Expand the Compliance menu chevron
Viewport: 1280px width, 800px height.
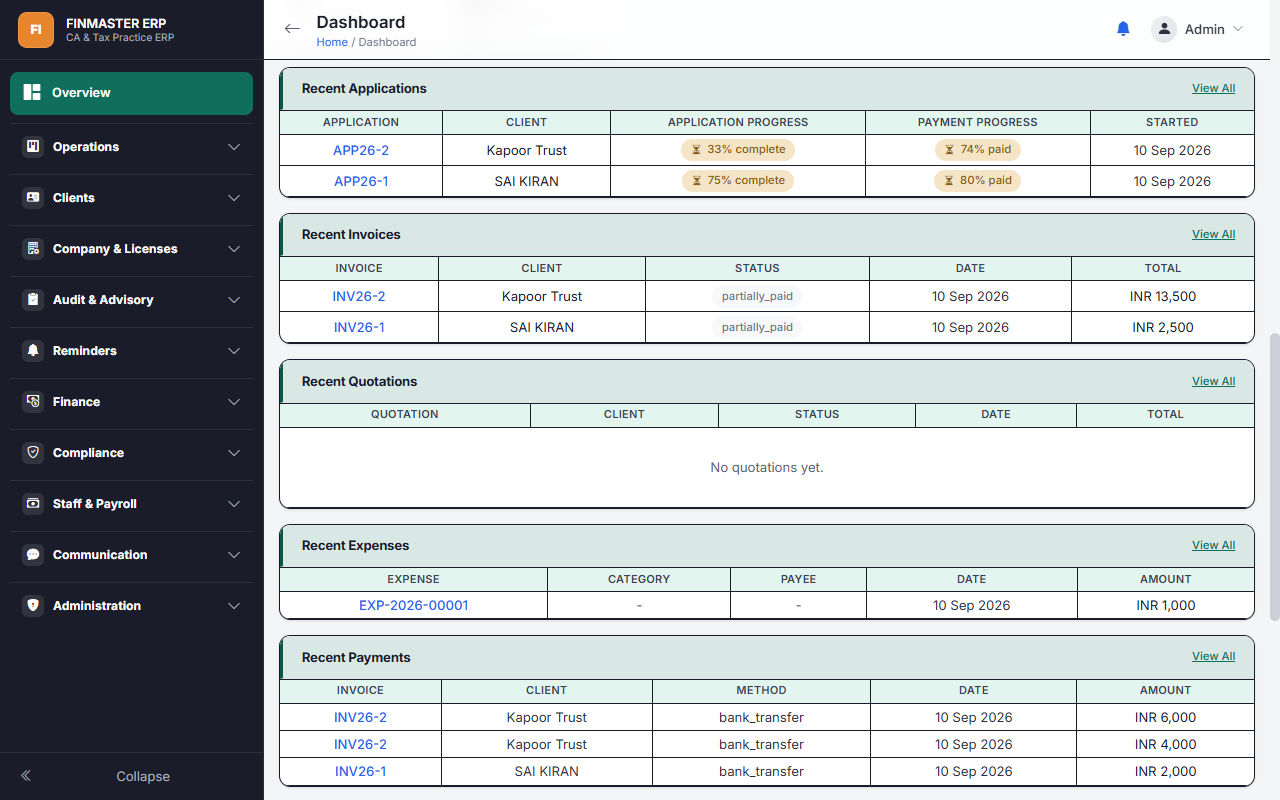pyautogui.click(x=234, y=453)
